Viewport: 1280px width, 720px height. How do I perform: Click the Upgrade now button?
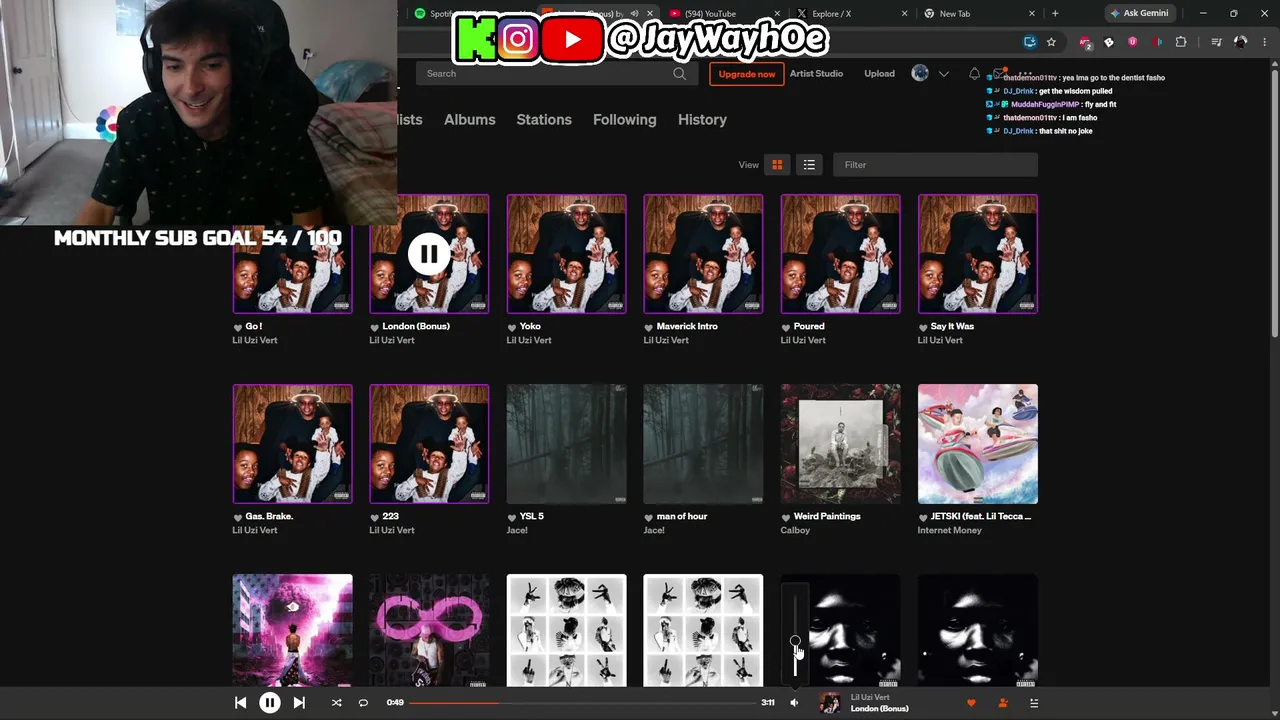(747, 74)
